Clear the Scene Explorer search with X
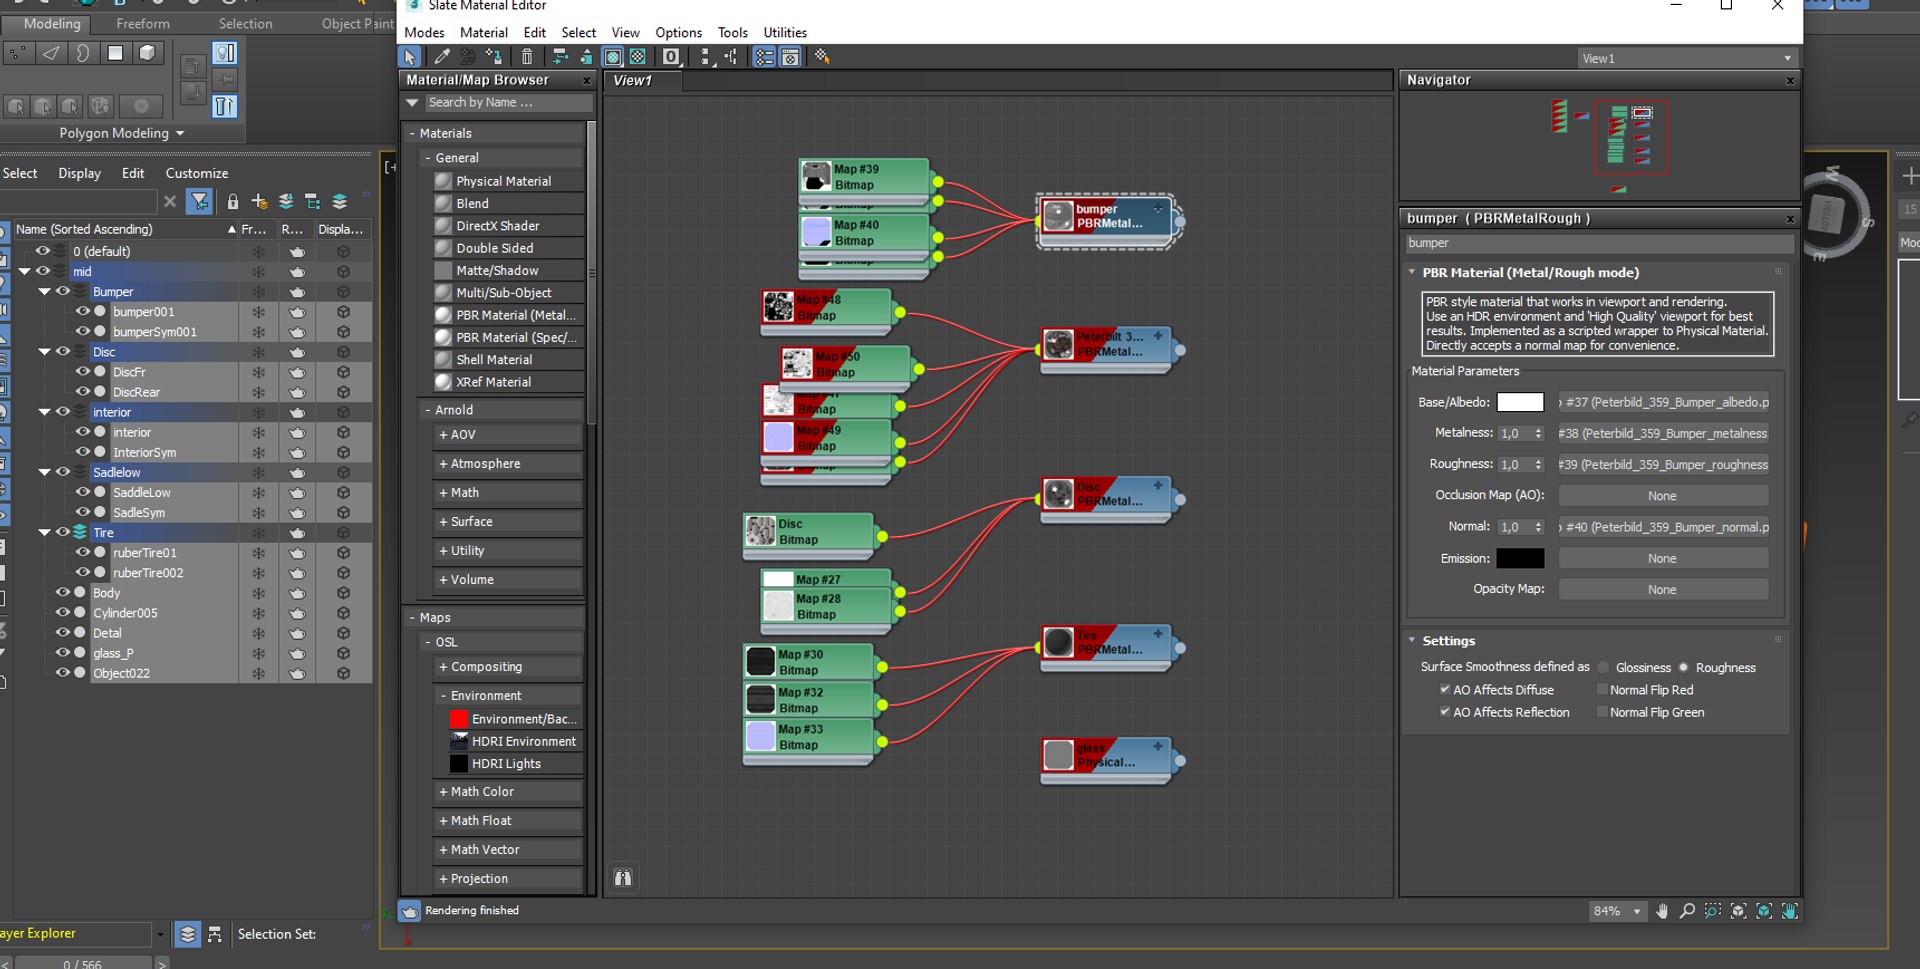1920x969 pixels. point(170,202)
